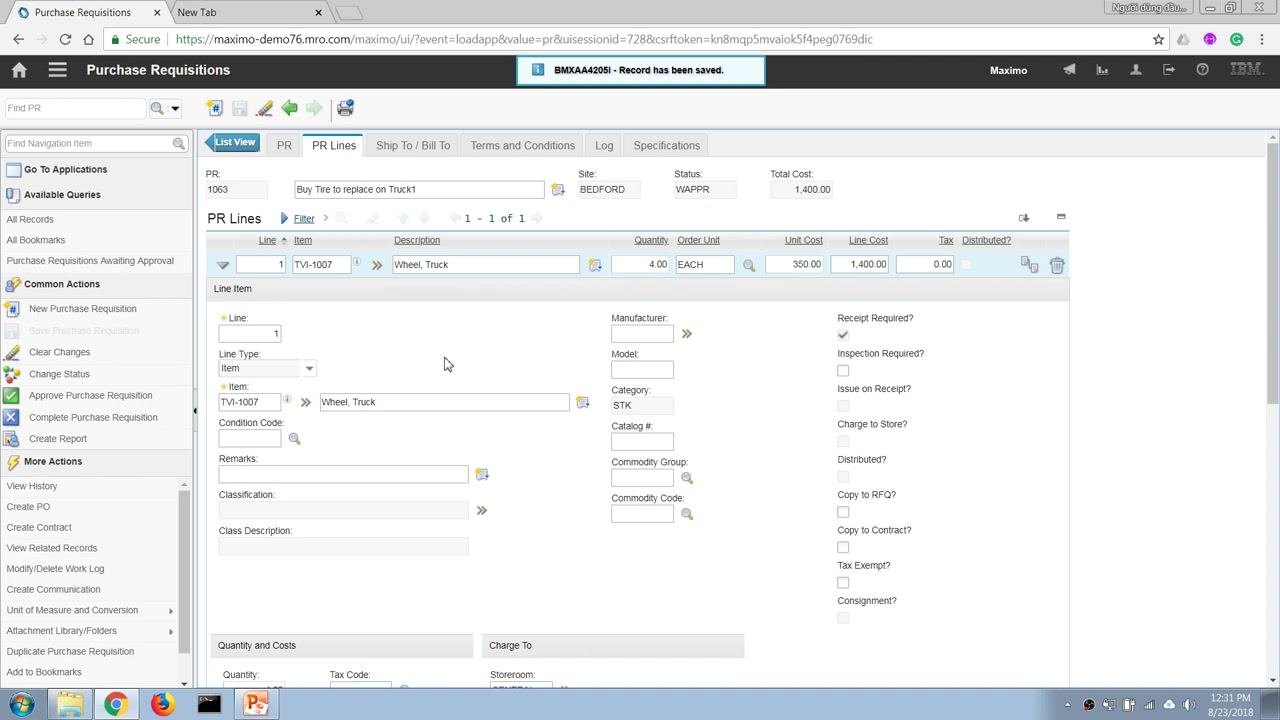Screen dimensions: 1280x720
Task: Click Approve Purchase Requisition action
Action: point(91,396)
